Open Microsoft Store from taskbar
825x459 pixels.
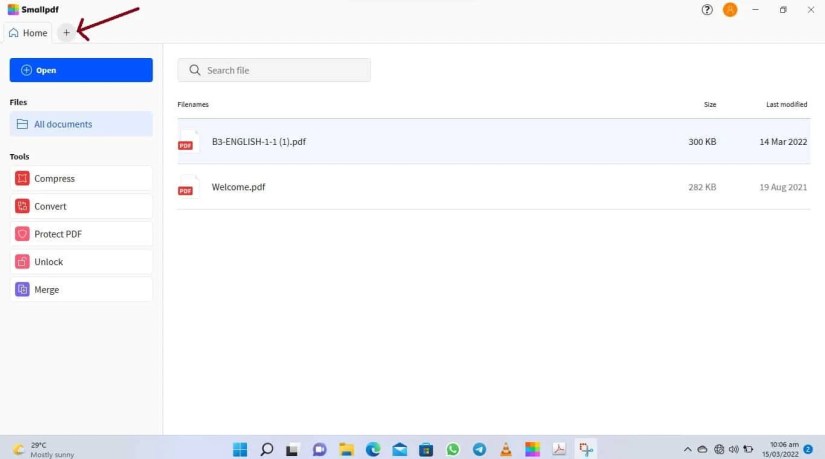coord(426,449)
